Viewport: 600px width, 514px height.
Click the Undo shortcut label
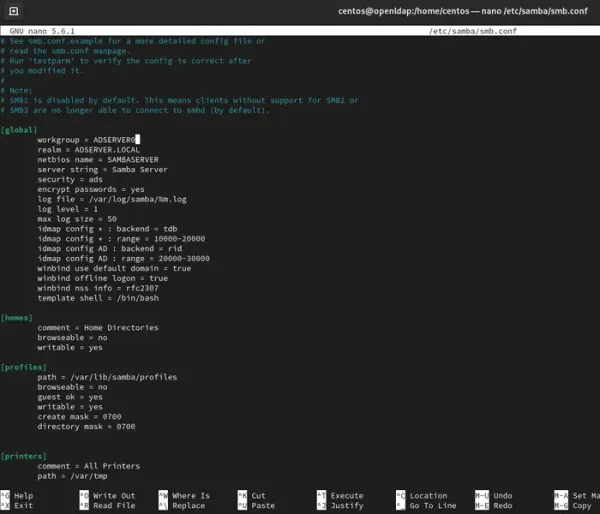[502, 495]
